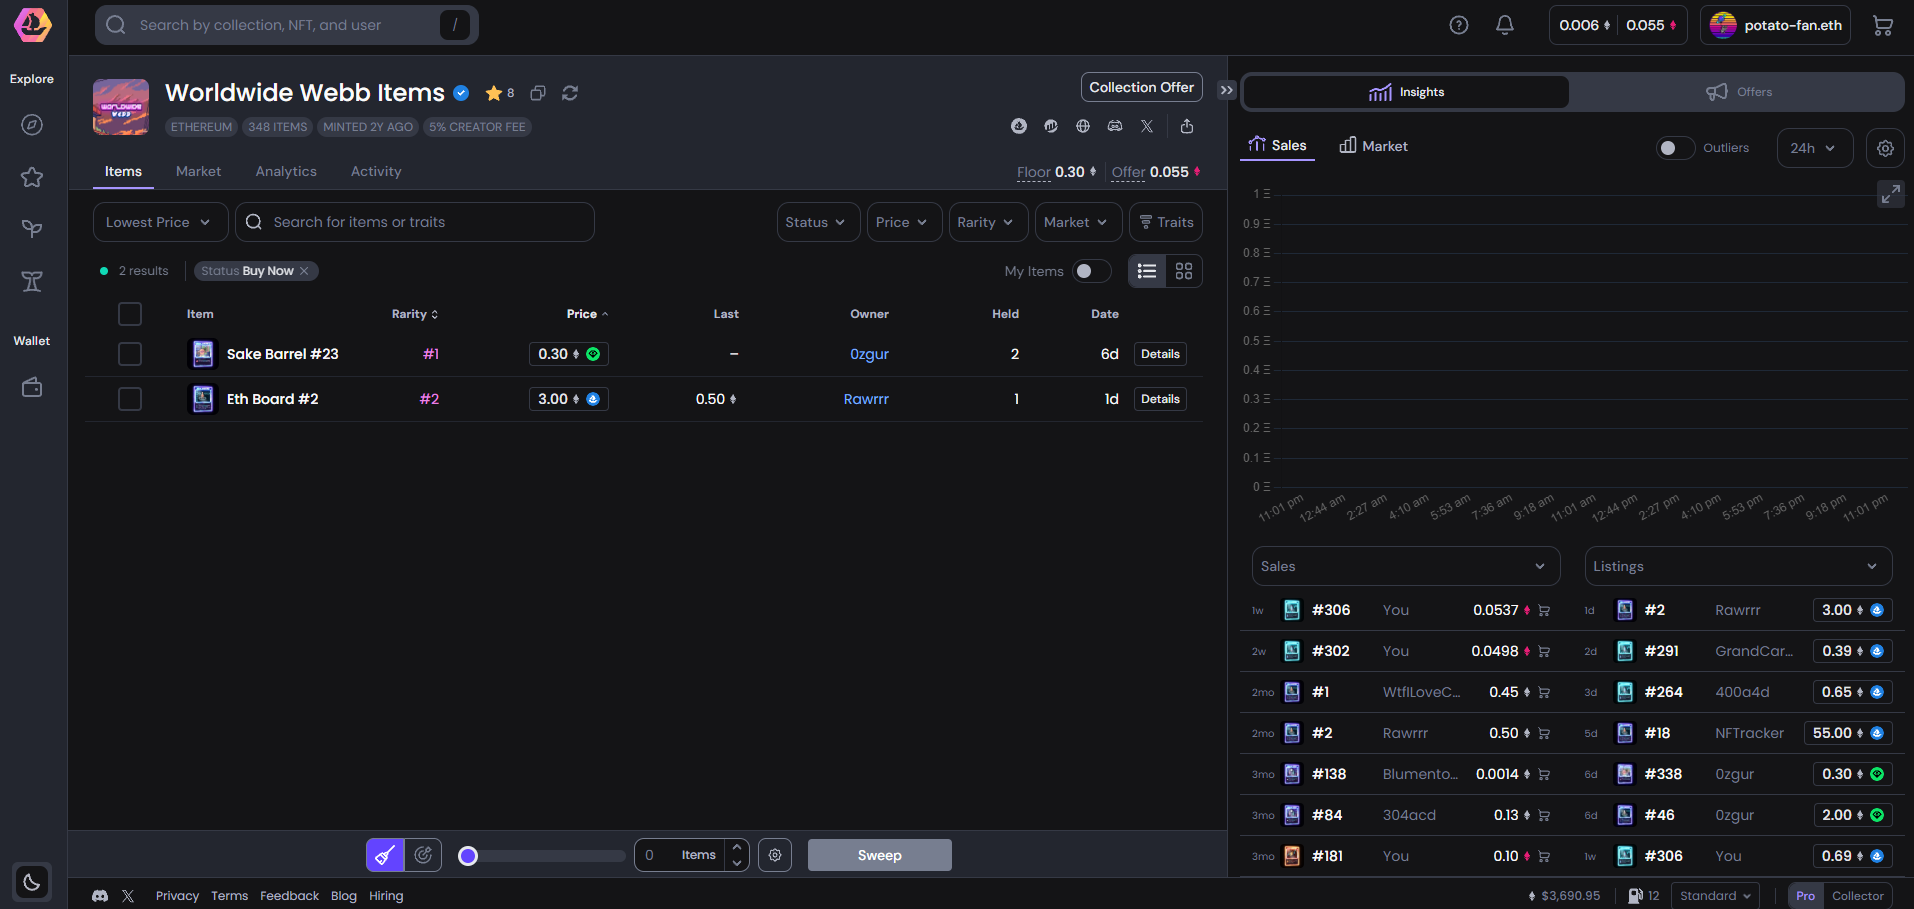Viewport: 1914px width, 909px height.
Task: Open the notifications bell
Action: 1505,25
